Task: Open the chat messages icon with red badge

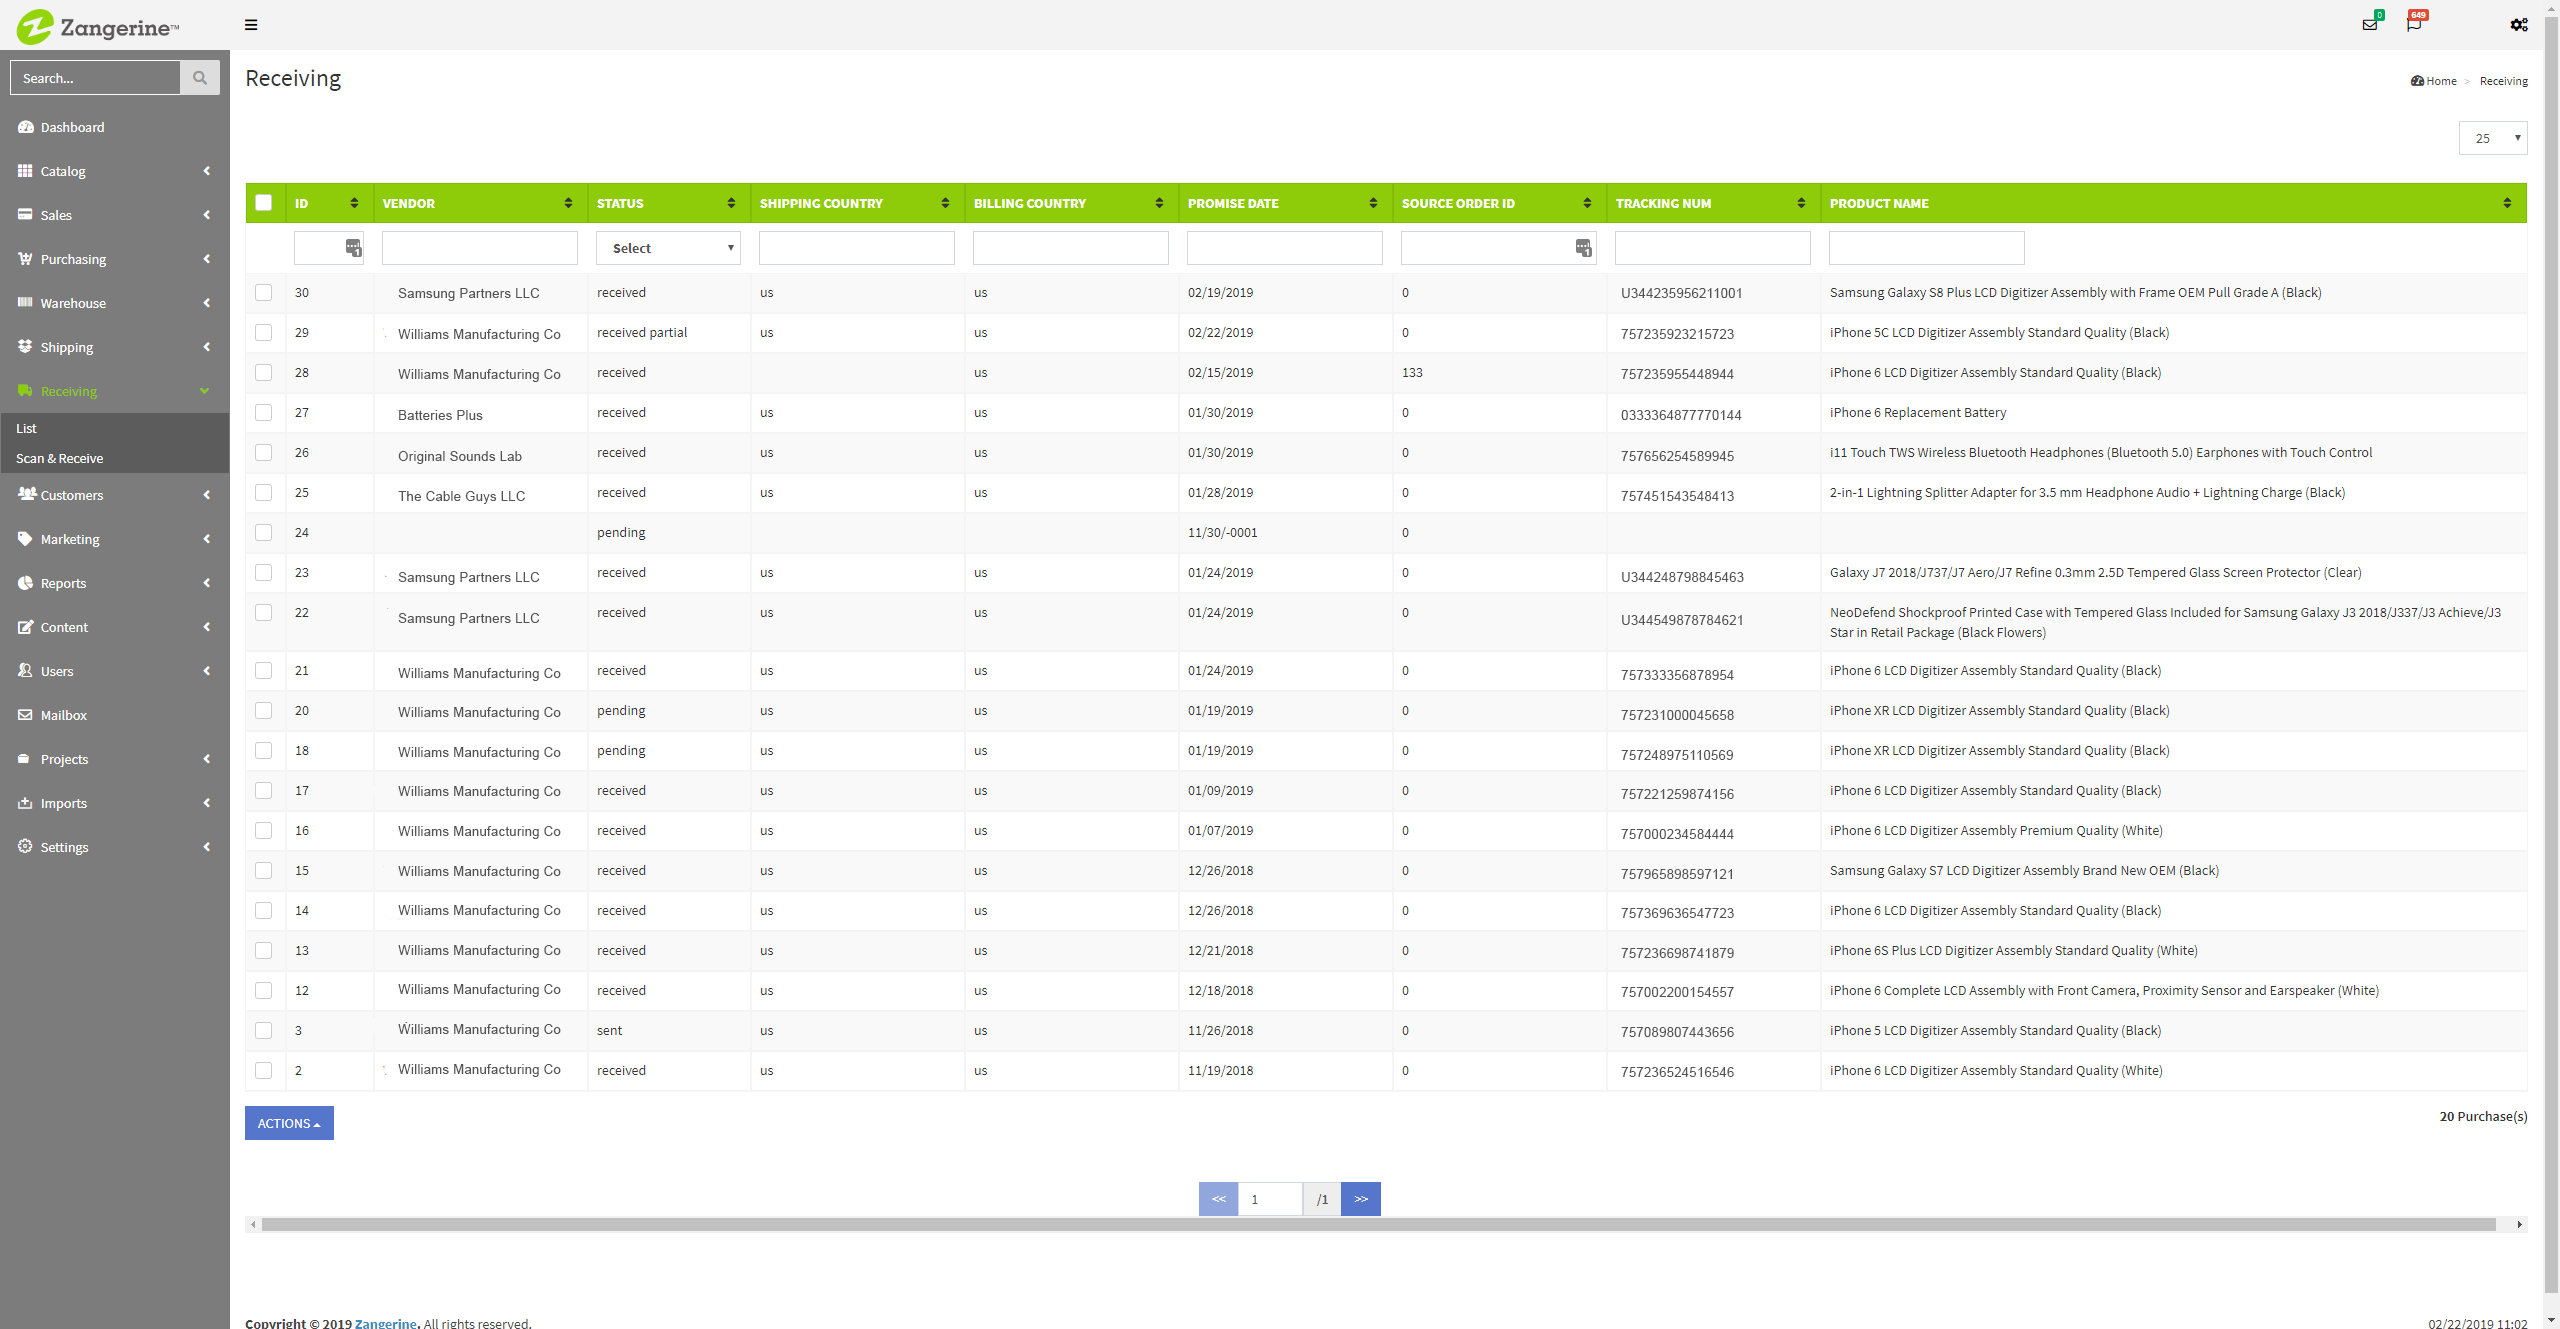Action: pos(2414,24)
